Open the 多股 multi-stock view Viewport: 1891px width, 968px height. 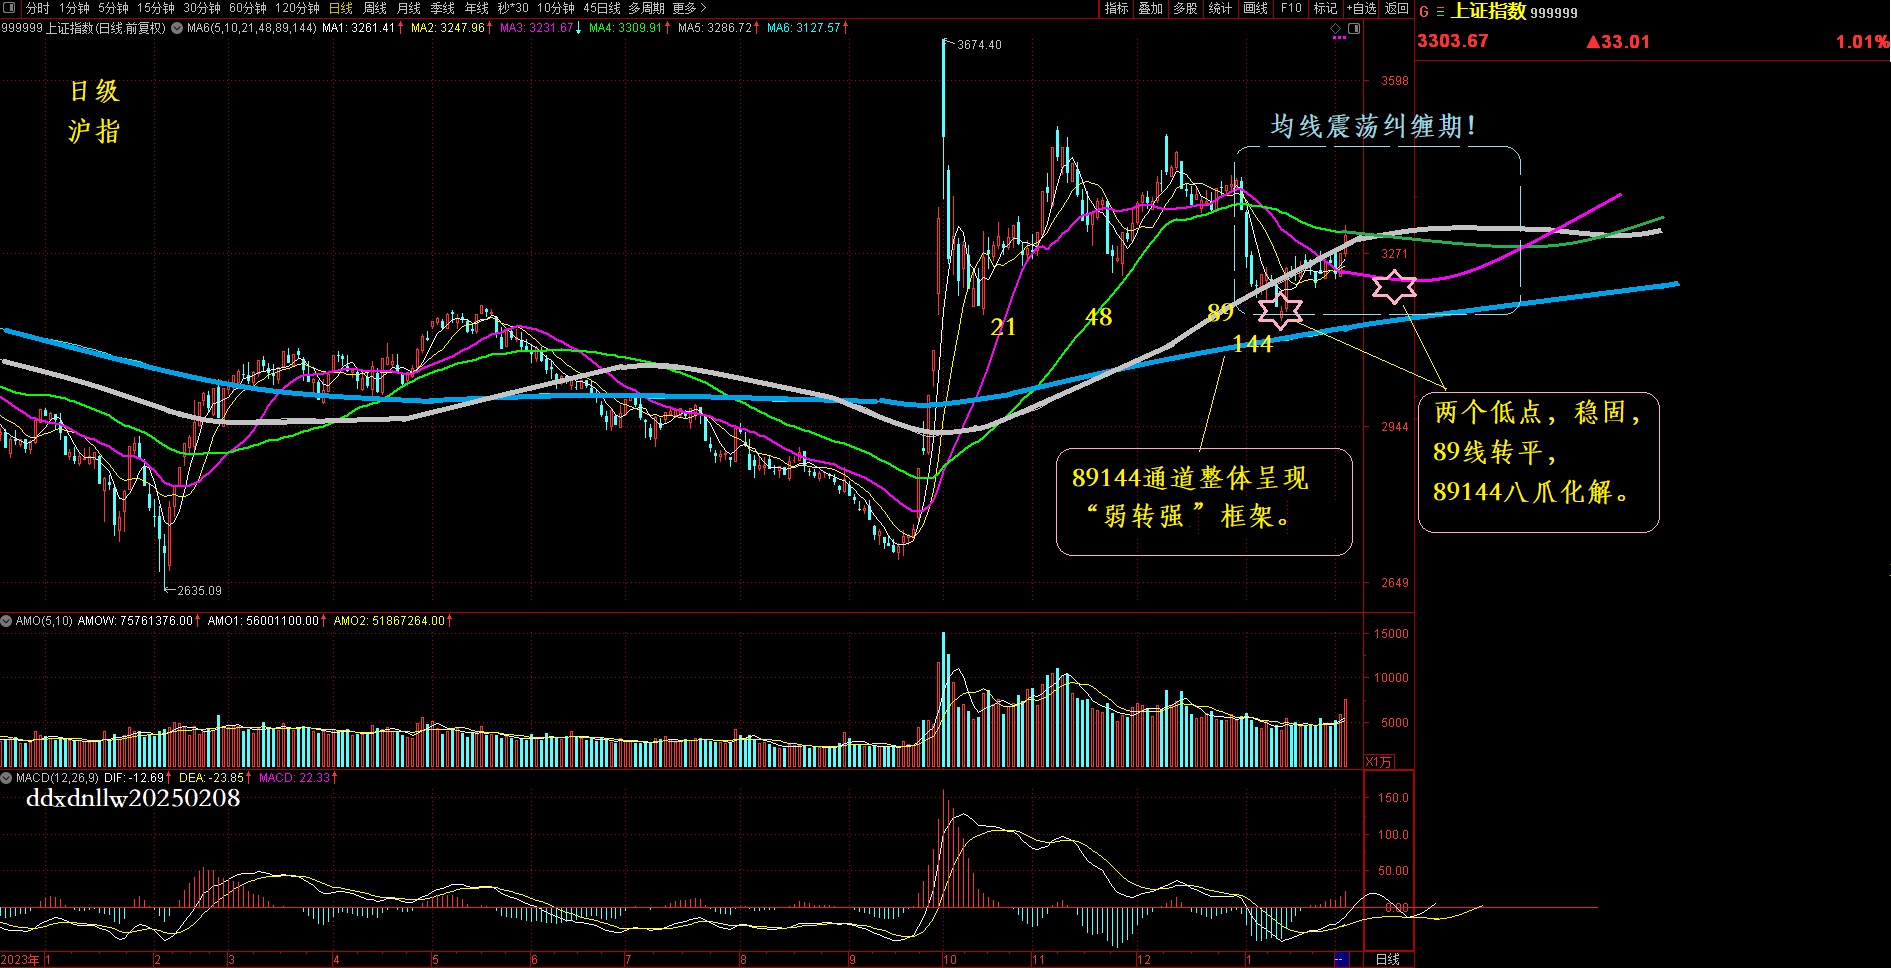tap(1185, 8)
